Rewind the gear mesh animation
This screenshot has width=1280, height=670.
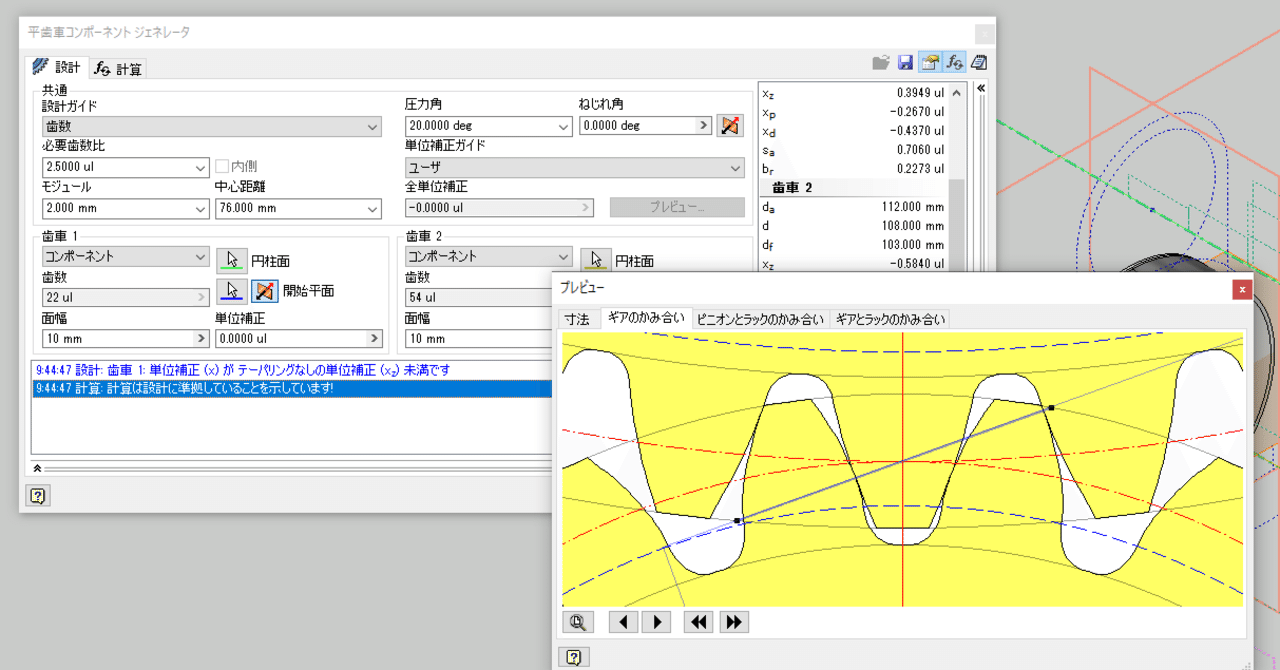699,622
